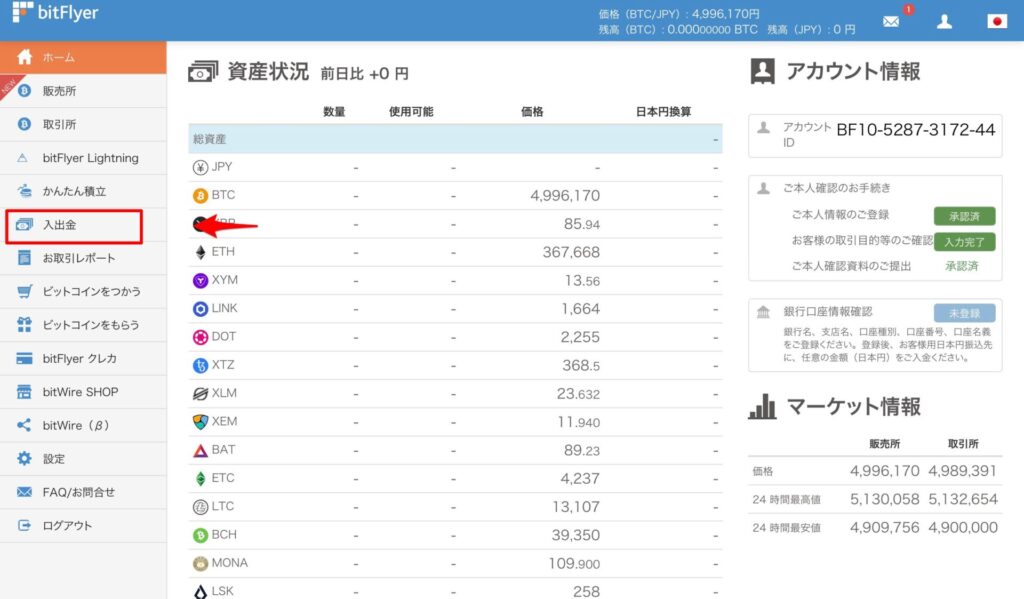Click the XLM coin icon

[x=200, y=393]
